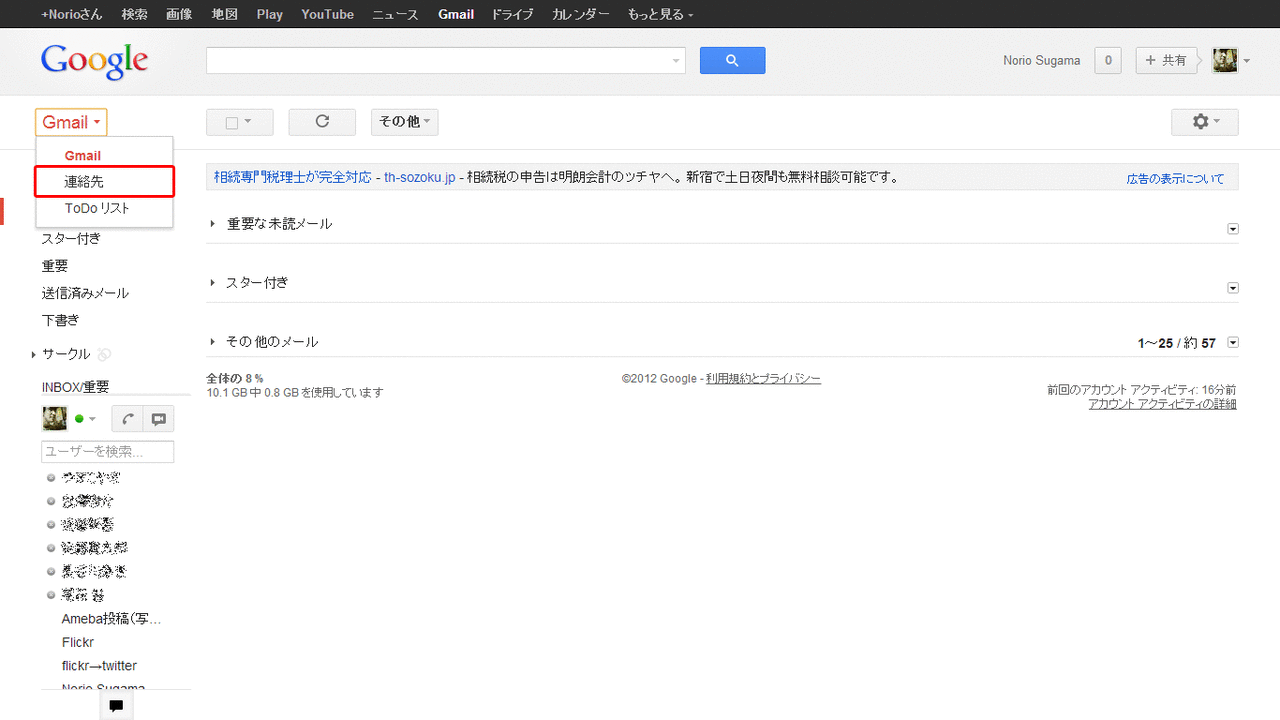Click 広告の表示について link
1280x720 pixels.
pos(1175,179)
